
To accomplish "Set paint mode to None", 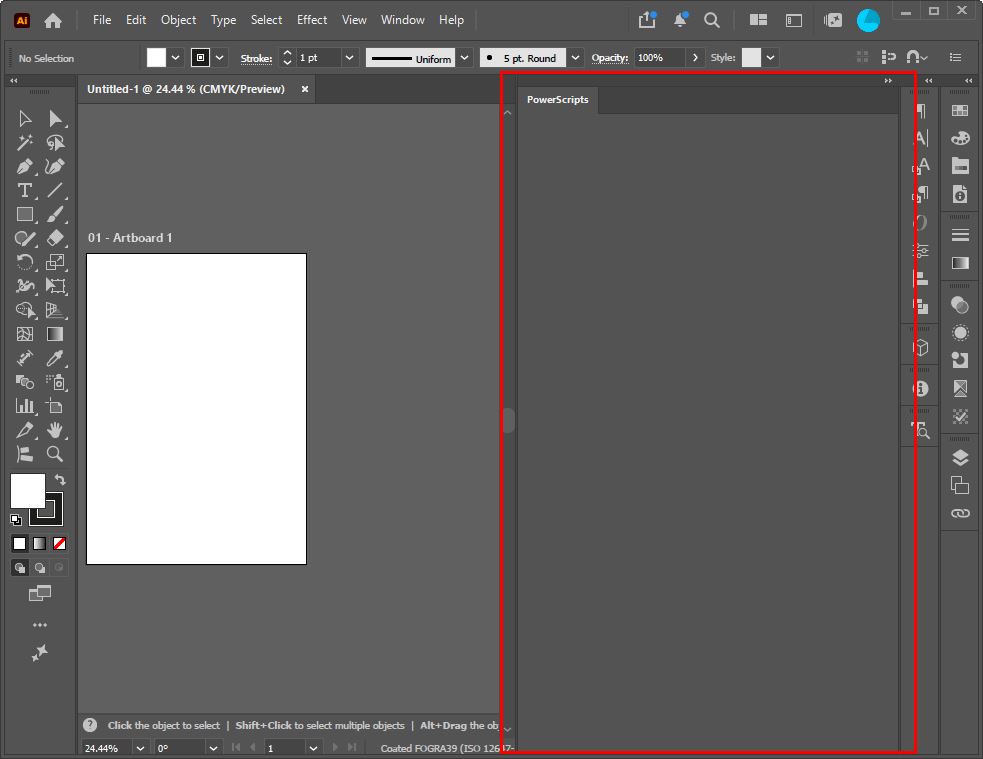I will click(x=60, y=543).
